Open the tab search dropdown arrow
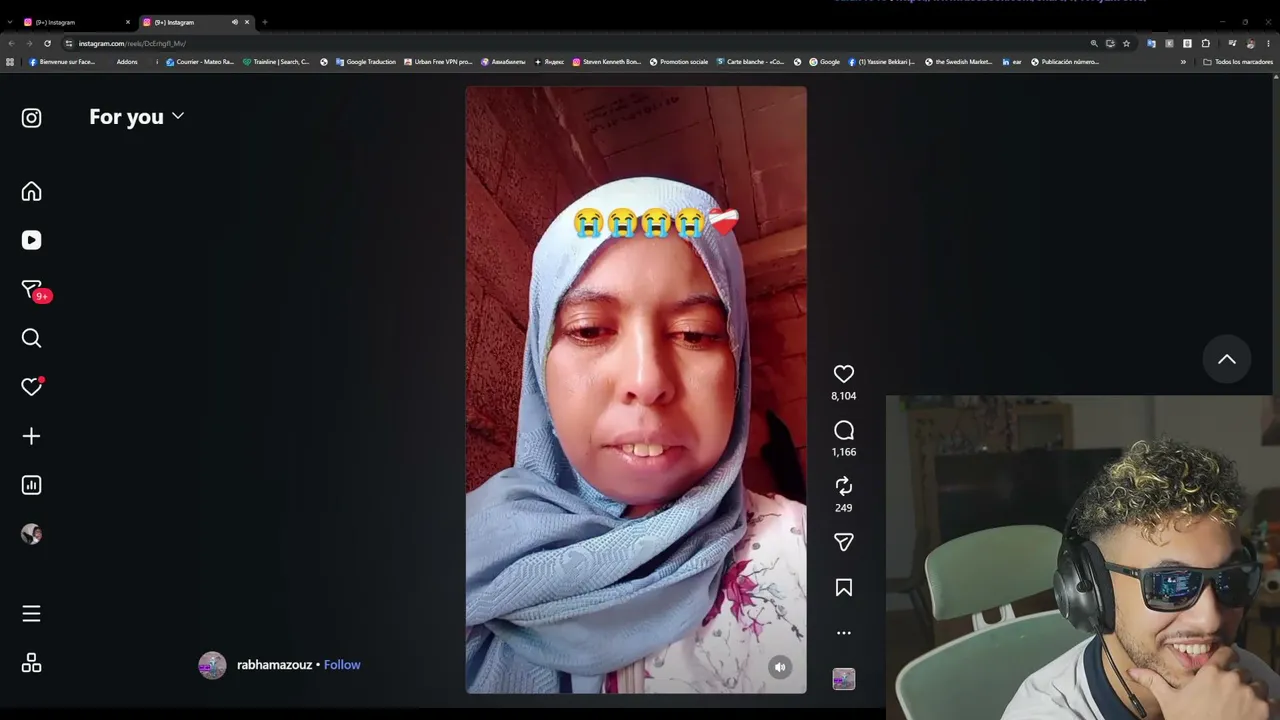This screenshot has width=1280, height=720. 9,22
